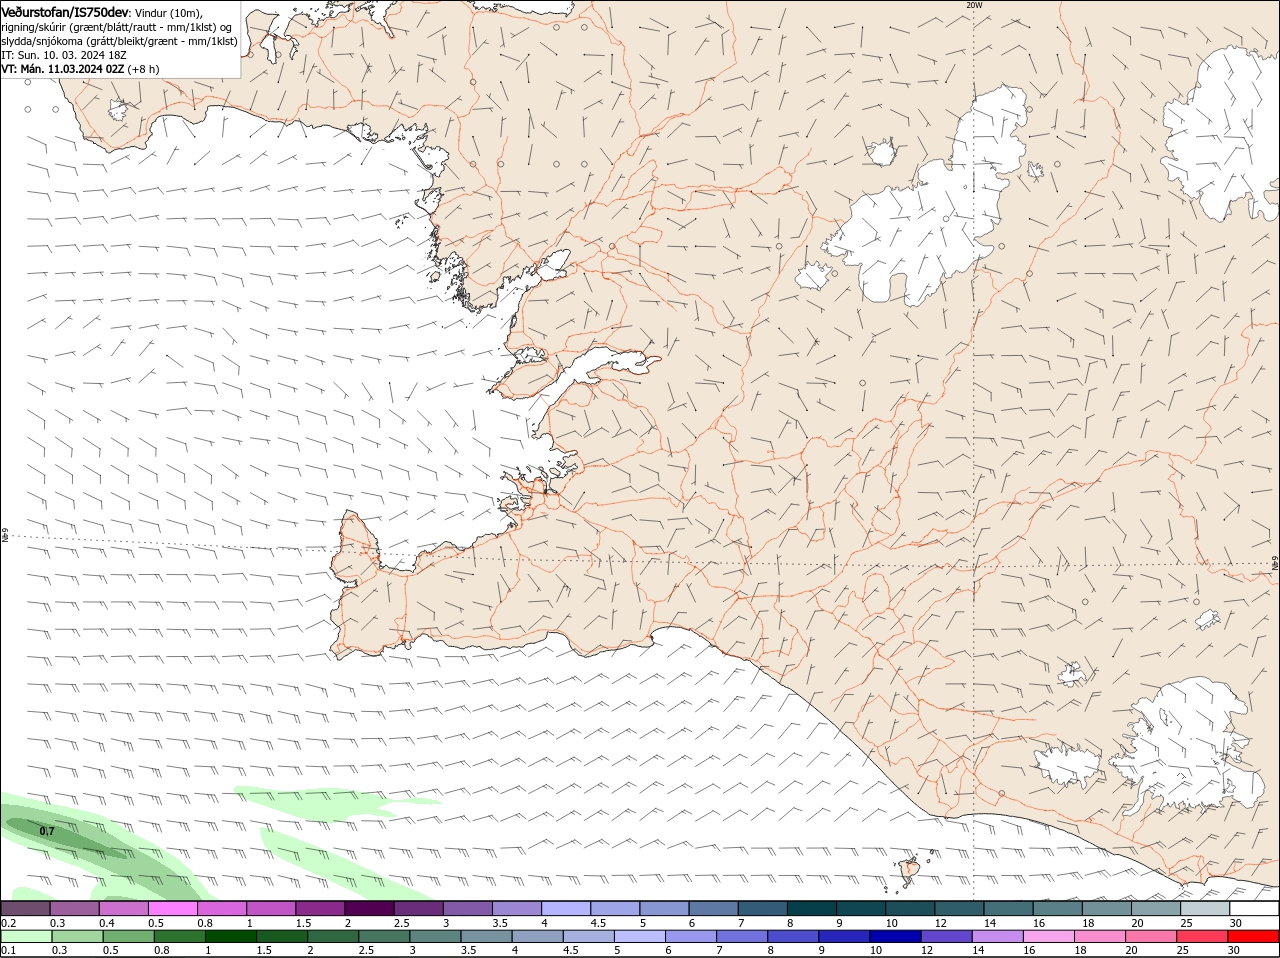Click the '0.2' label in the upper legend
The height and width of the screenshot is (958, 1280).
pyautogui.click(x=8, y=923)
